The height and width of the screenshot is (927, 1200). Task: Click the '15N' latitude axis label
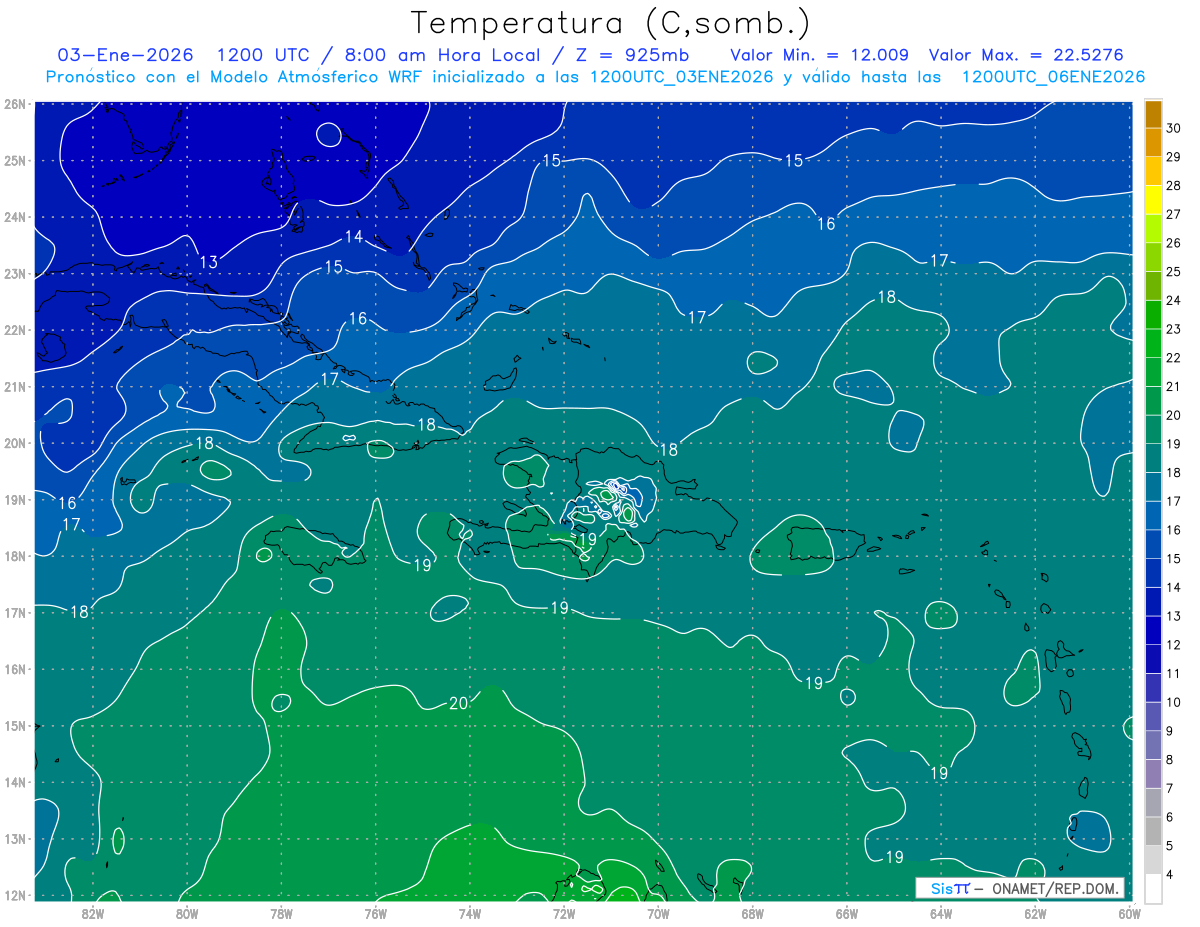click(14, 725)
